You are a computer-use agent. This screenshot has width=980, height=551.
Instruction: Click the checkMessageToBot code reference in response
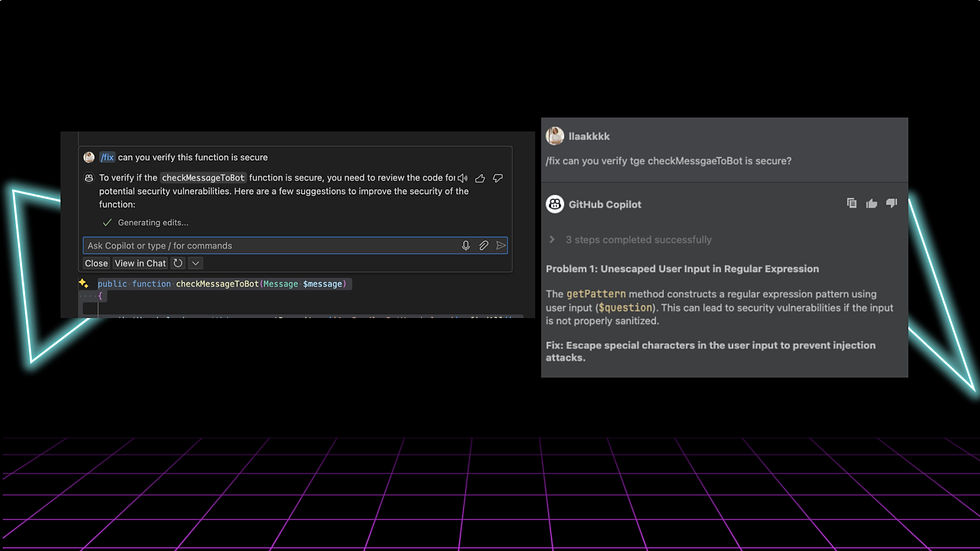pos(203,178)
